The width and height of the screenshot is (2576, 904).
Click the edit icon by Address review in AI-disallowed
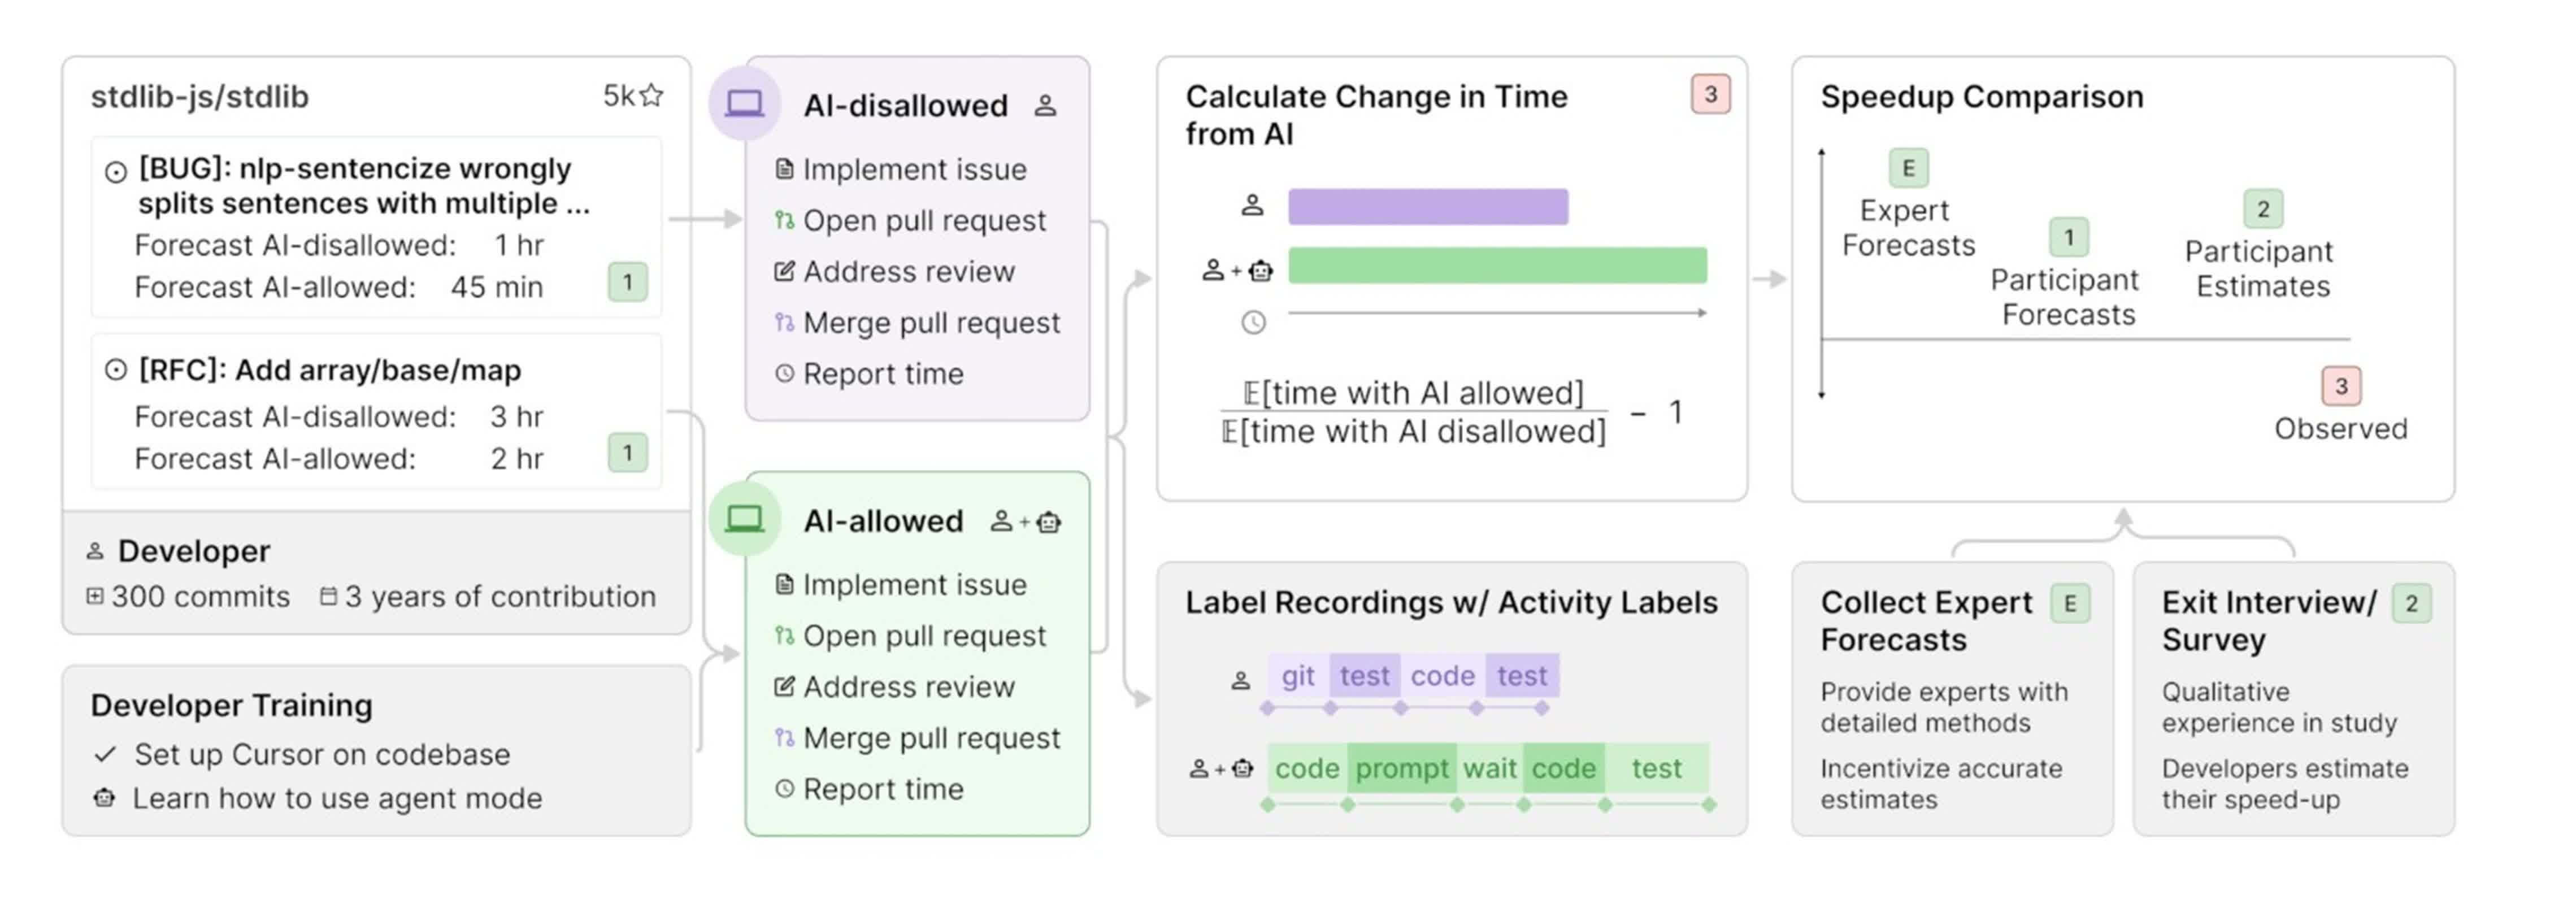(x=785, y=271)
